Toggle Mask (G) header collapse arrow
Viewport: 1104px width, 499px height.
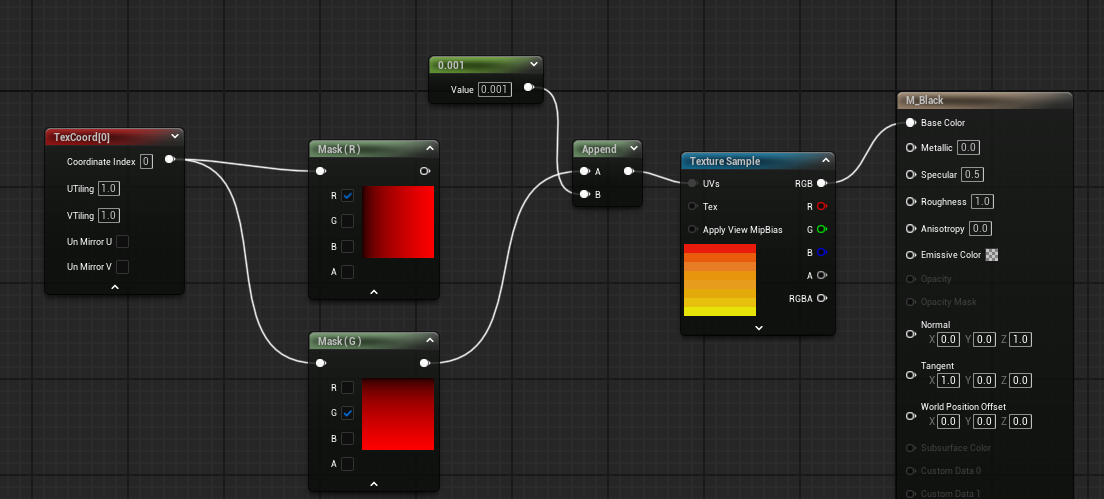pyautogui.click(x=429, y=341)
